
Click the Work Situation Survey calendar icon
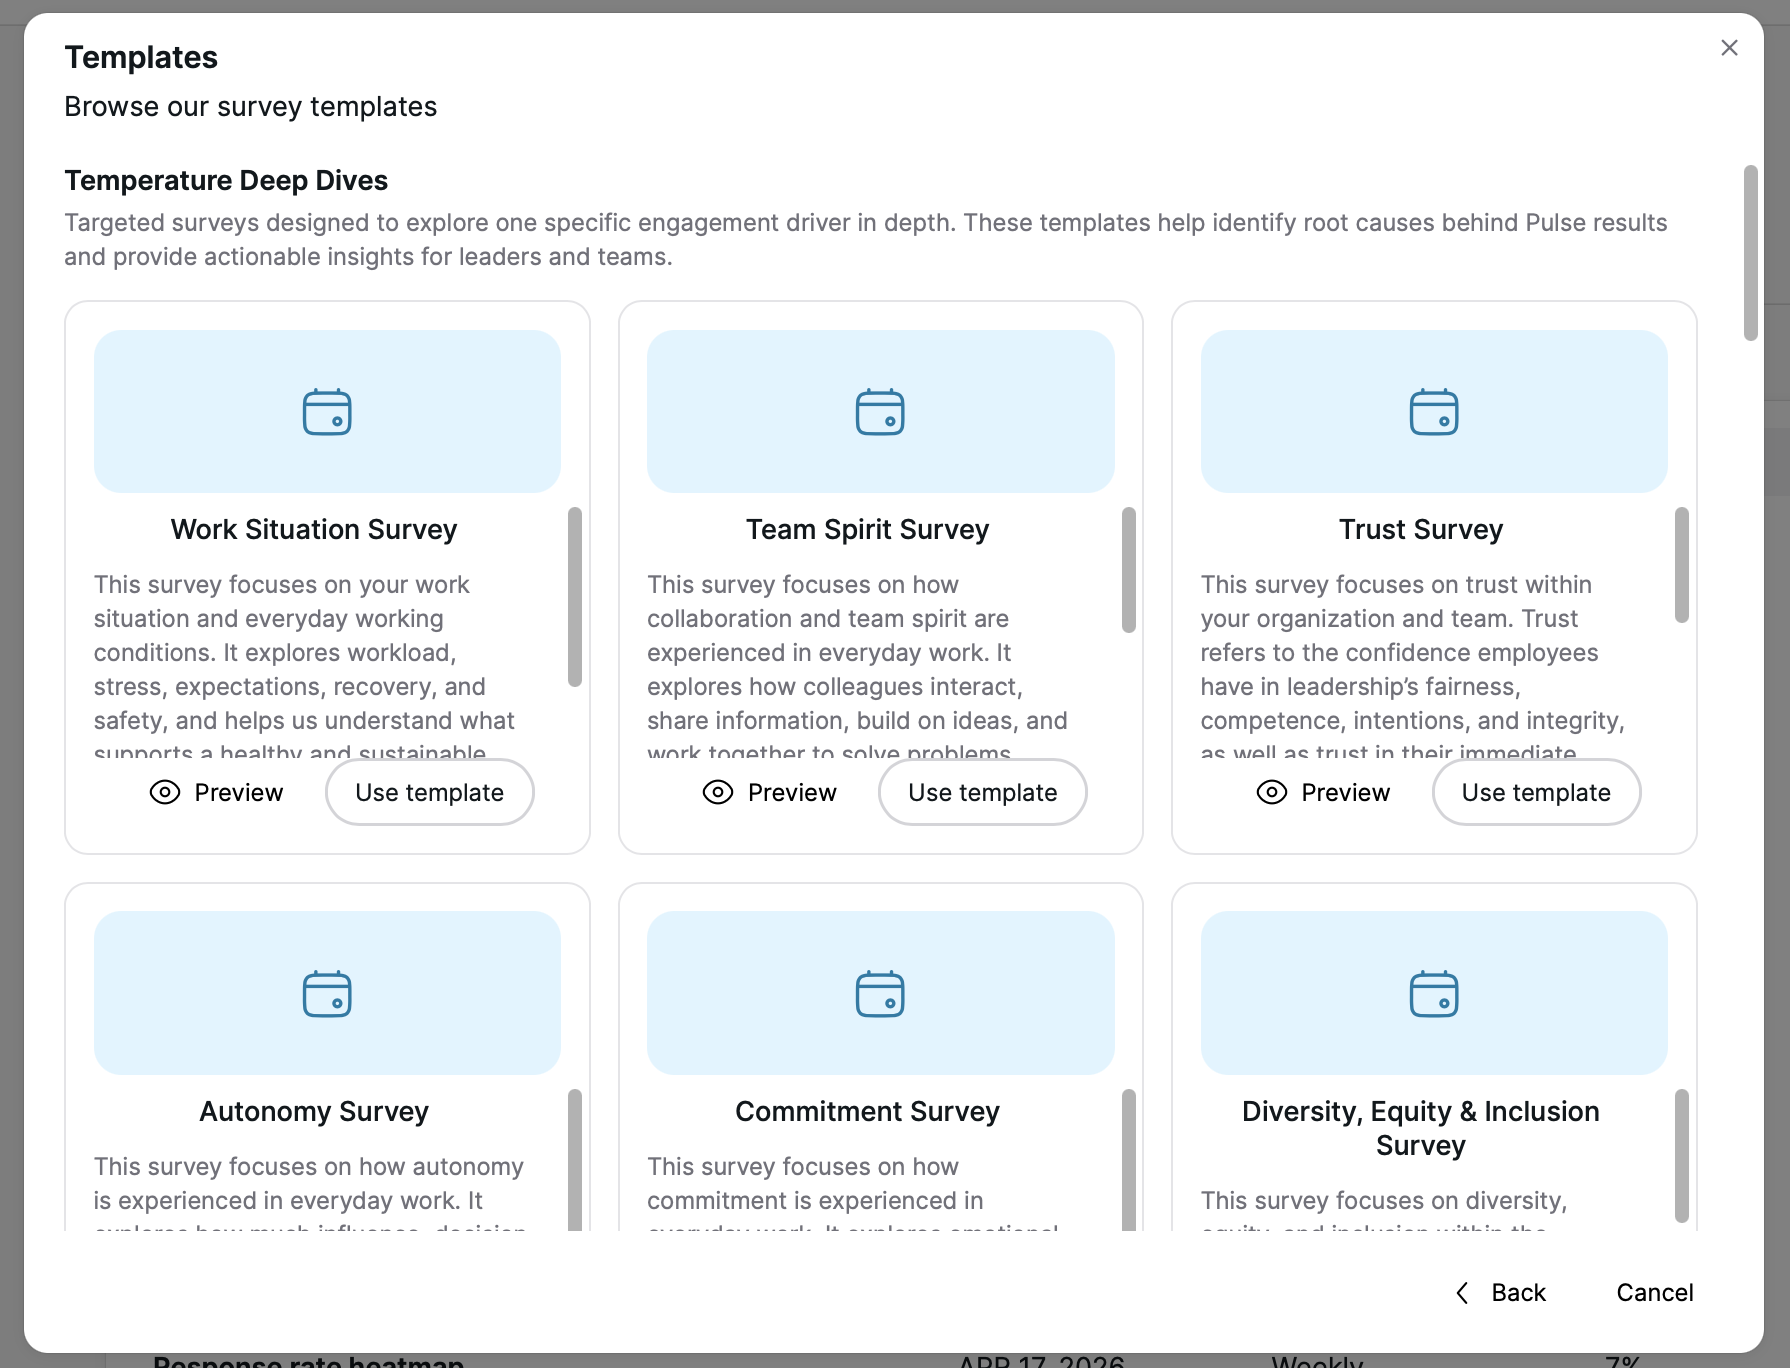click(x=327, y=412)
